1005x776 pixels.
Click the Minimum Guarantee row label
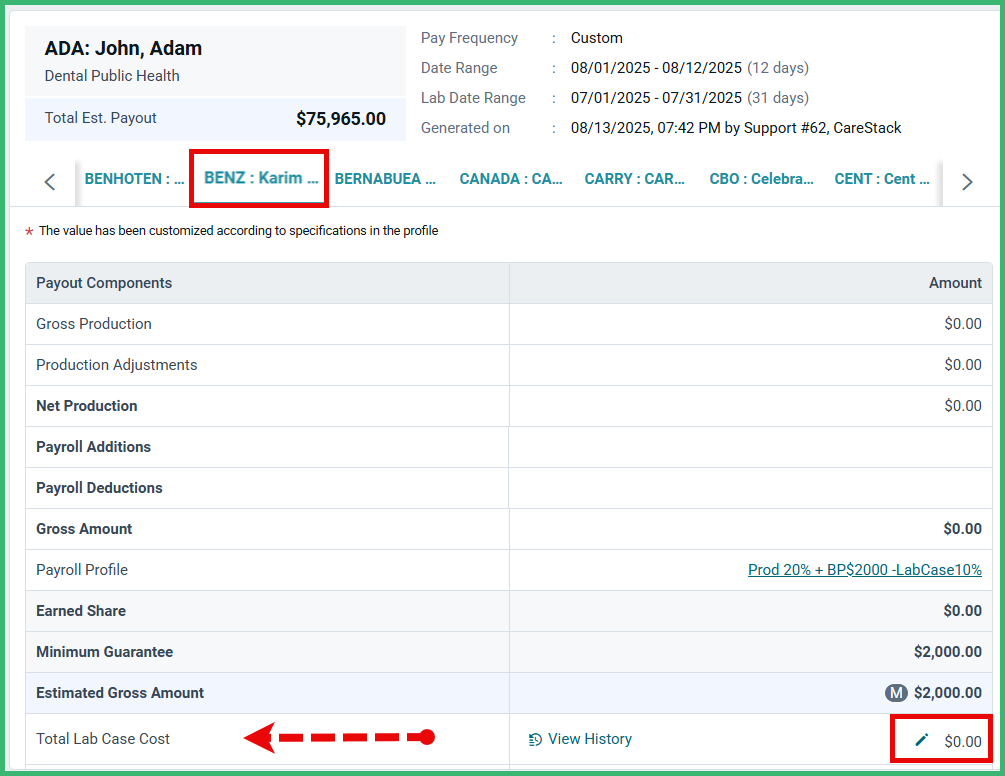(104, 652)
